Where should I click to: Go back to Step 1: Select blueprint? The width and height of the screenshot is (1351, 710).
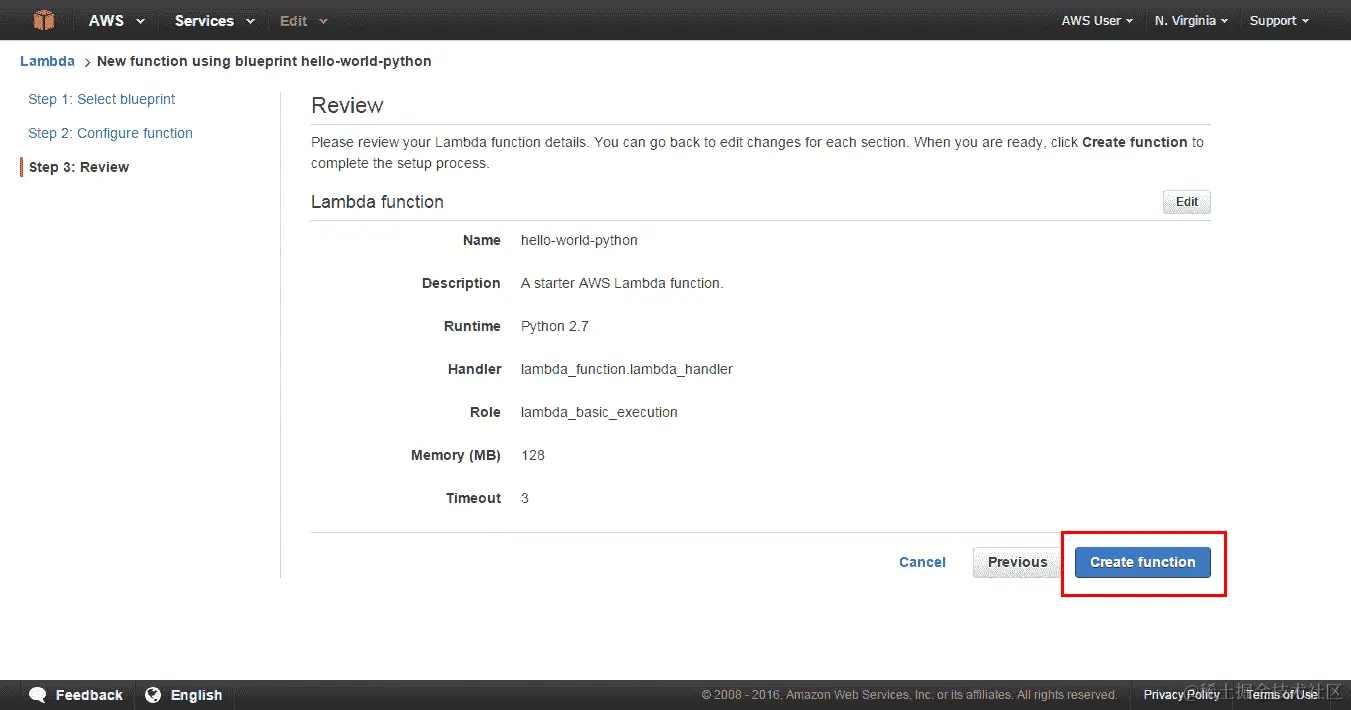(102, 99)
